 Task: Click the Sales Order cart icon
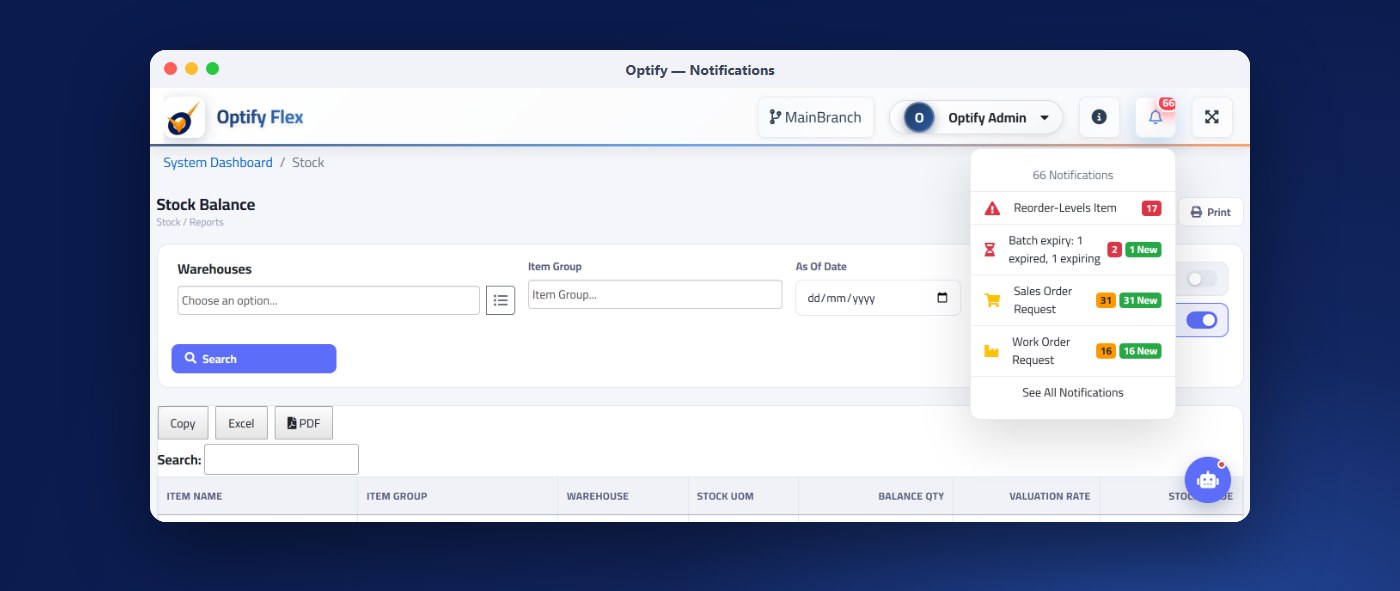[x=992, y=300]
